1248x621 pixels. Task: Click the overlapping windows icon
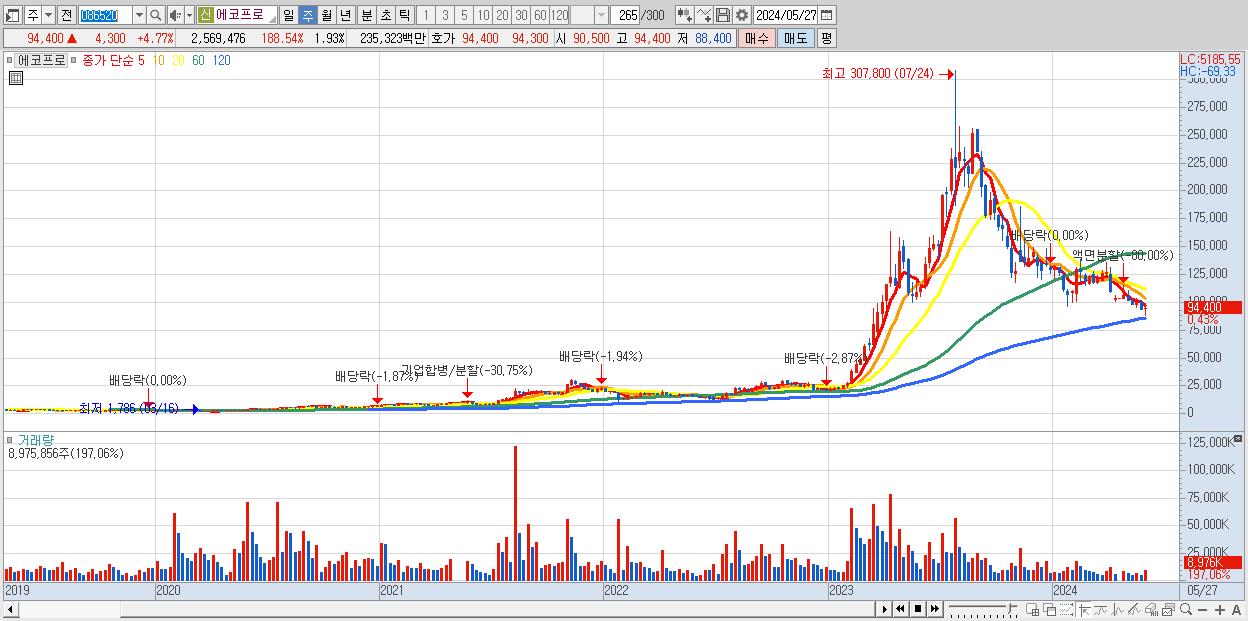[x=1050, y=610]
